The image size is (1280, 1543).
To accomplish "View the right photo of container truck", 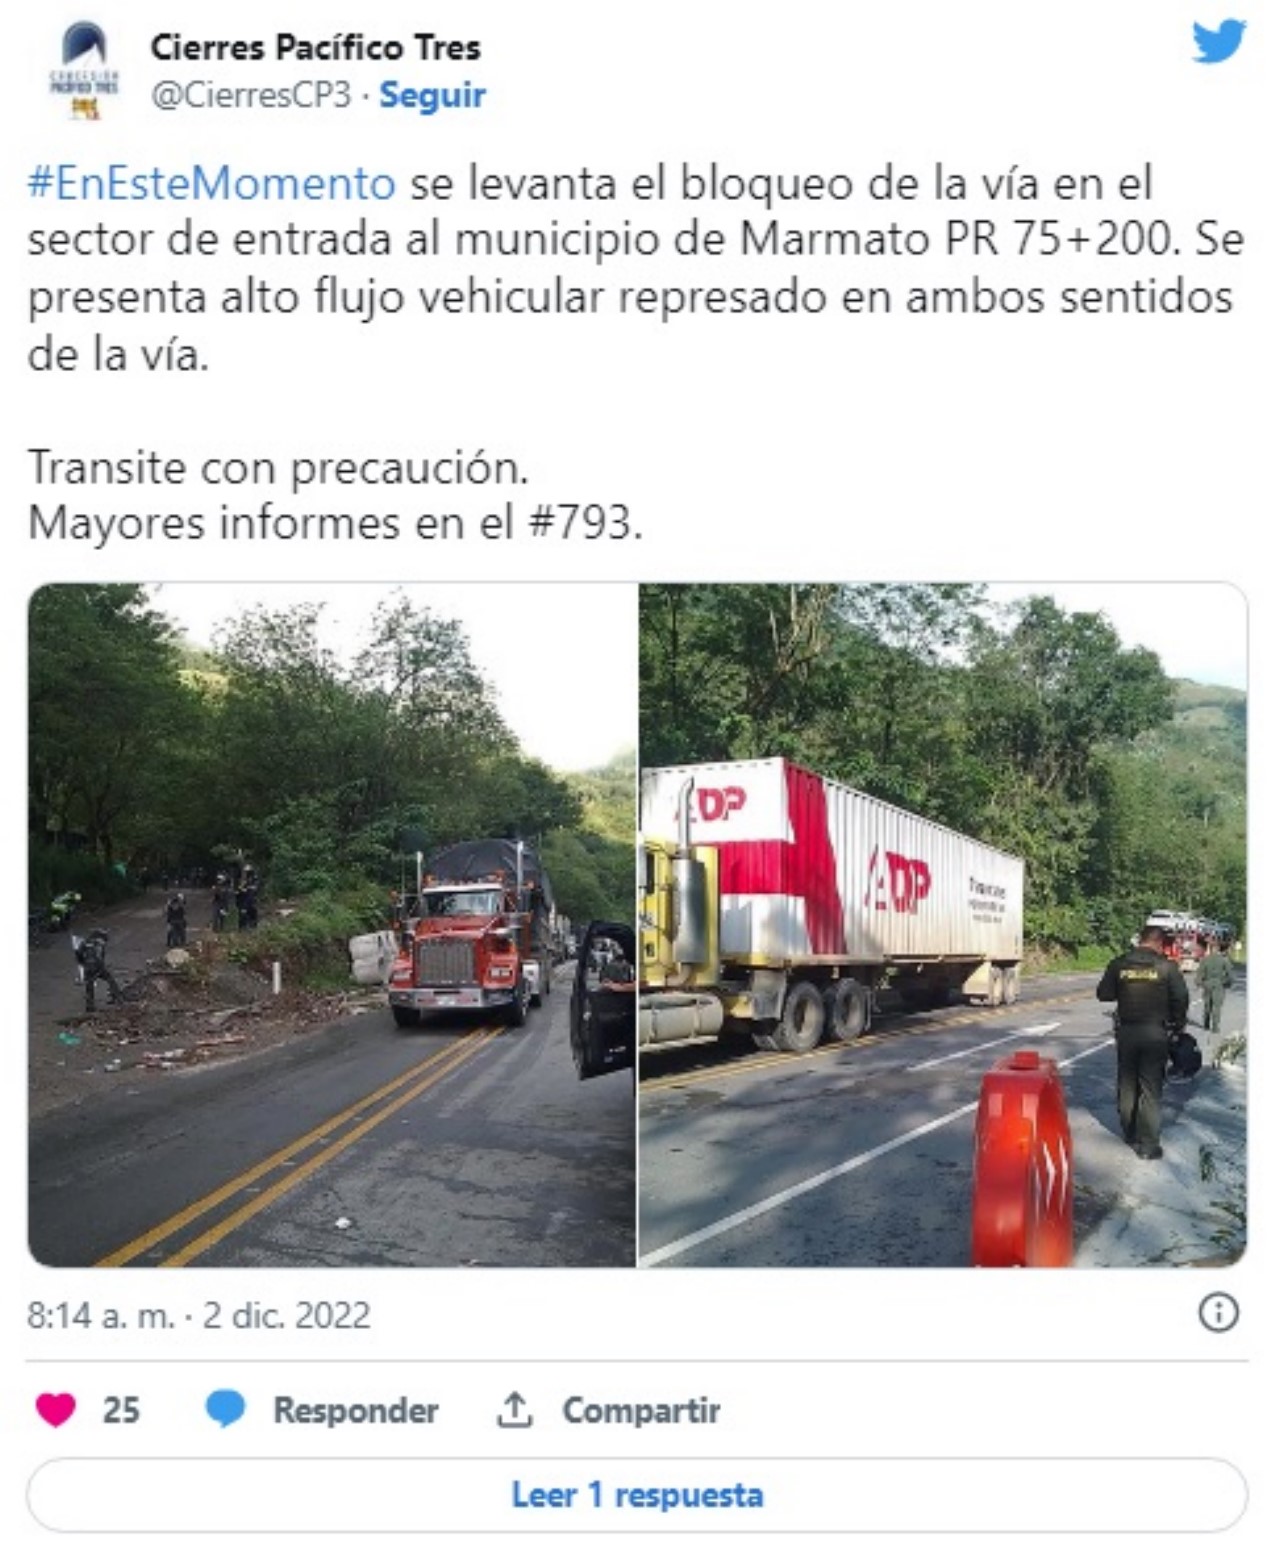I will 943,925.
